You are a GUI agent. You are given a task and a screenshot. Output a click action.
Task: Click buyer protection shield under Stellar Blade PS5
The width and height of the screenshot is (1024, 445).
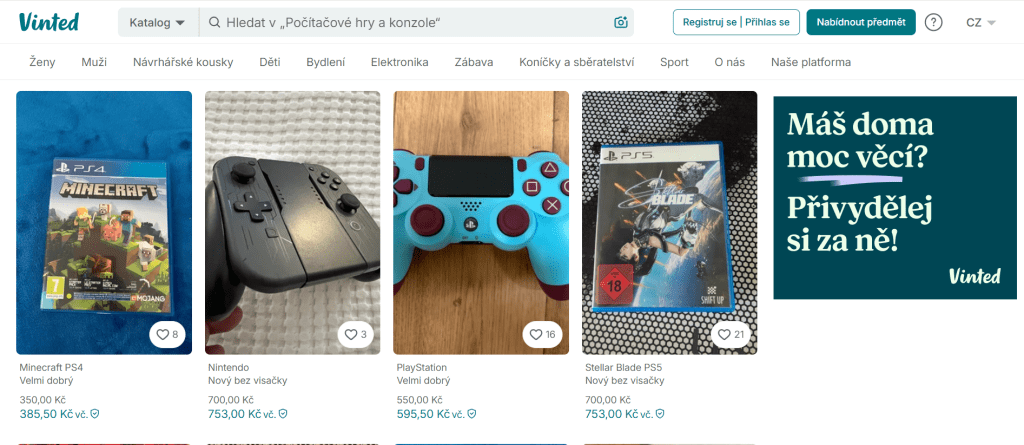coord(660,414)
